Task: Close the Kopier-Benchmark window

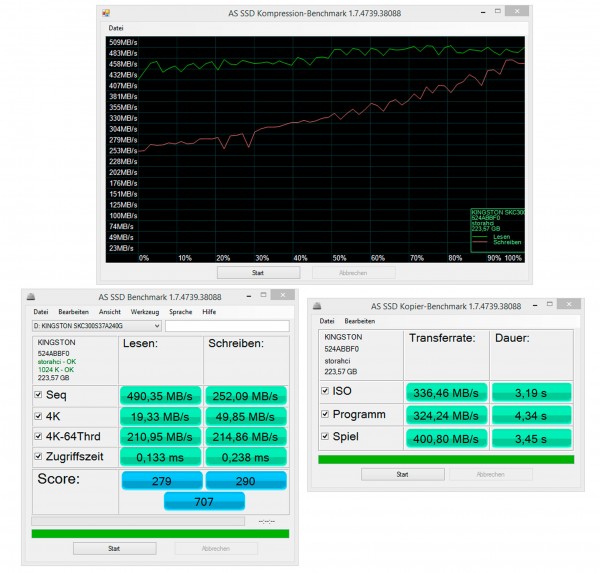Action: tap(569, 304)
